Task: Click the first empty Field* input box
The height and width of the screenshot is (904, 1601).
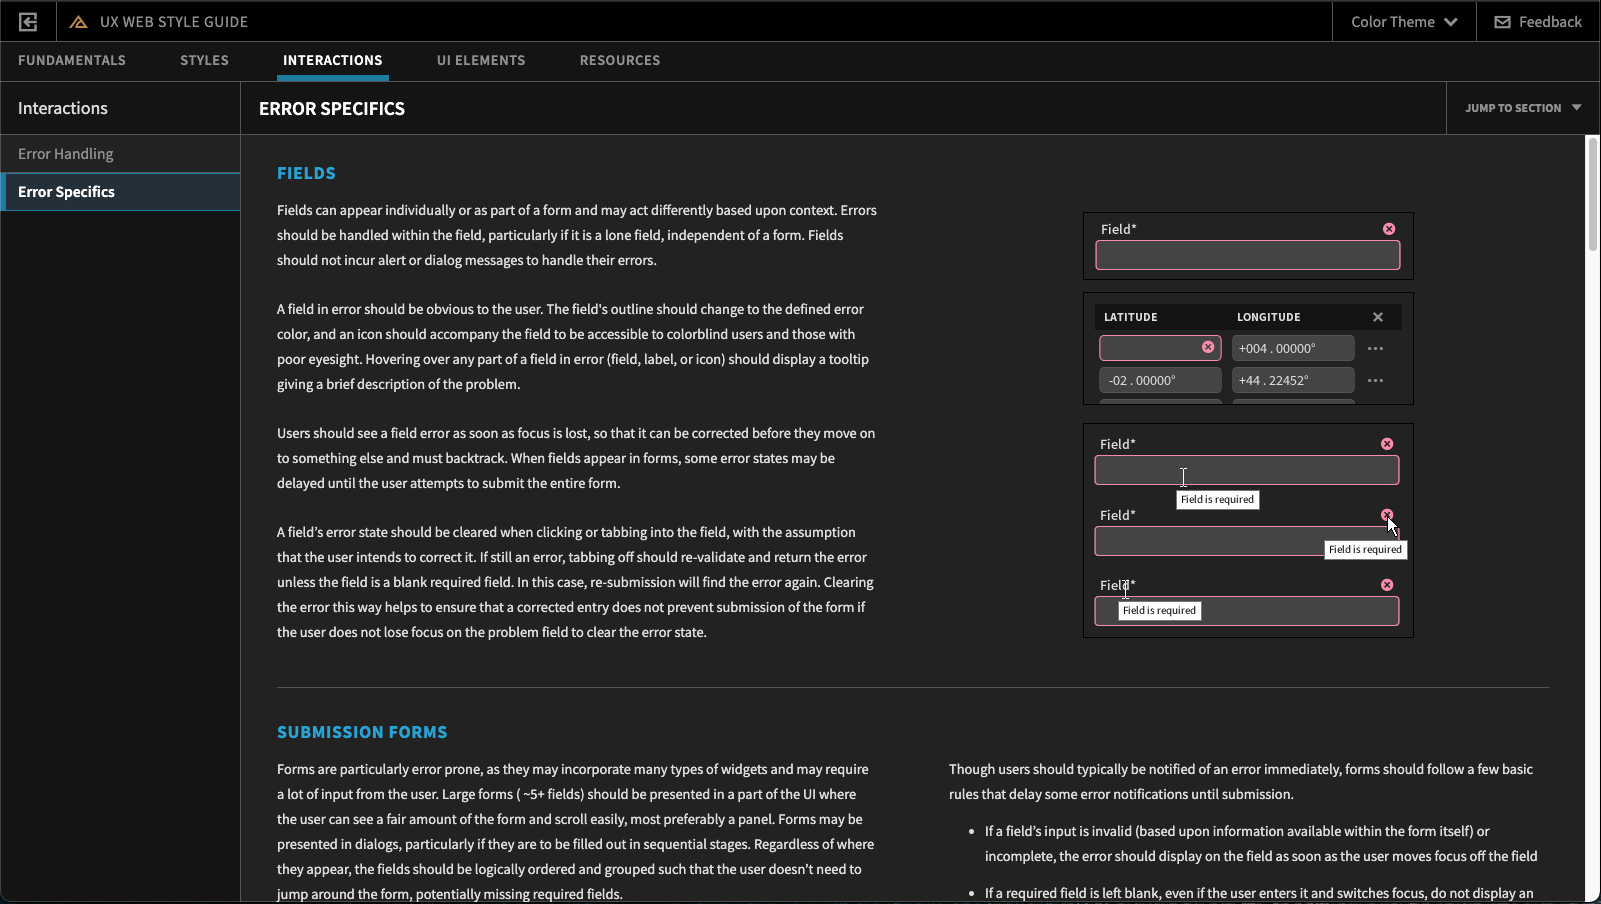Action: (x=1247, y=256)
